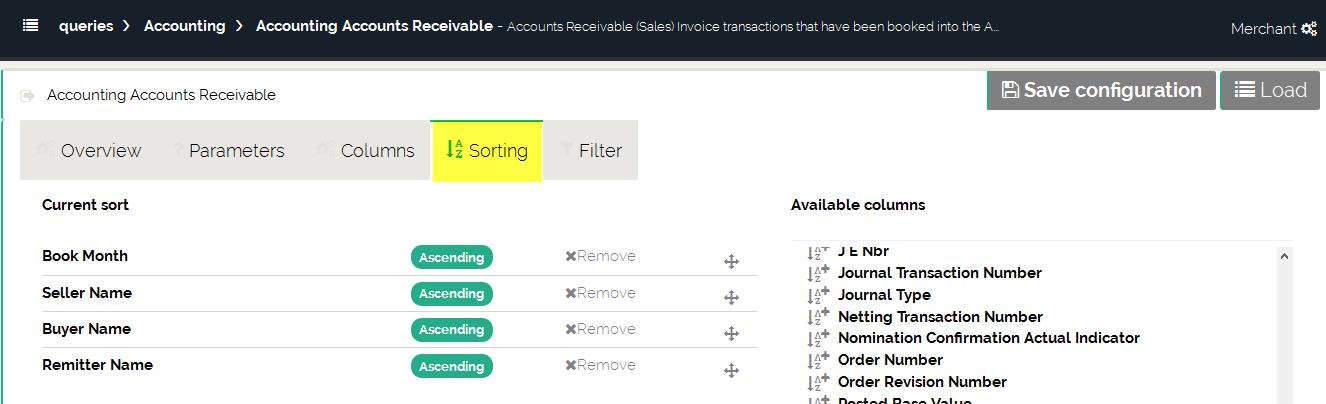Collapse the Accounting Accounts Receivable panel arrow
Viewport: 1326px width, 404px height.
28,96
